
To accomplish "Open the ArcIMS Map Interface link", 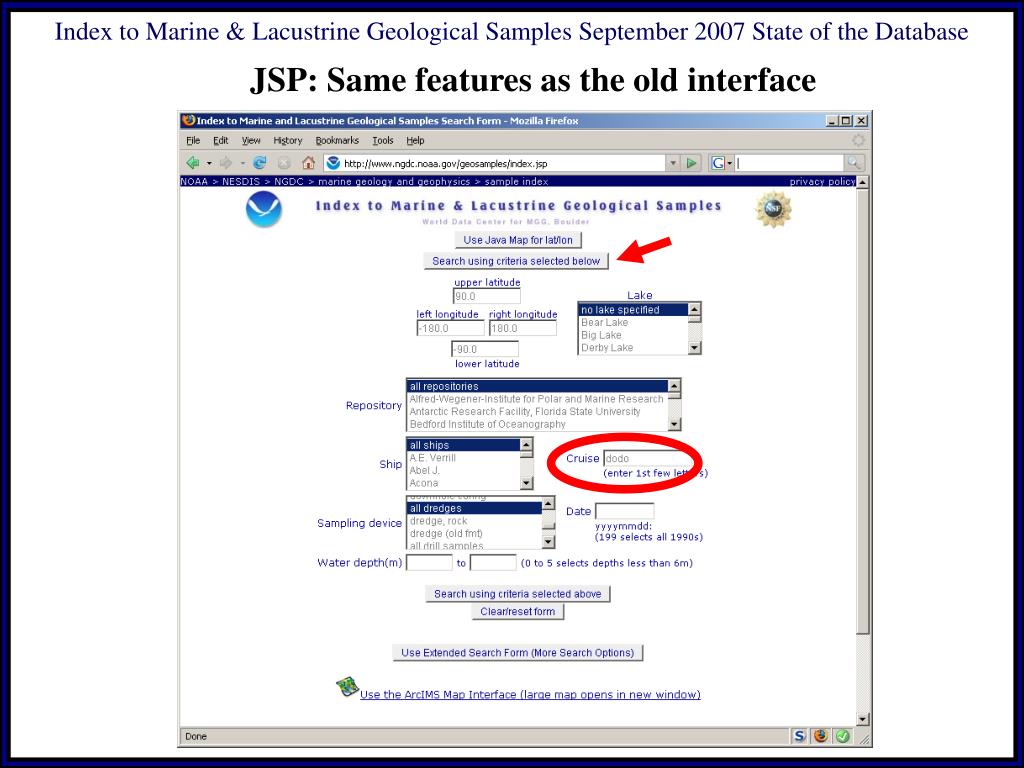I will [530, 694].
